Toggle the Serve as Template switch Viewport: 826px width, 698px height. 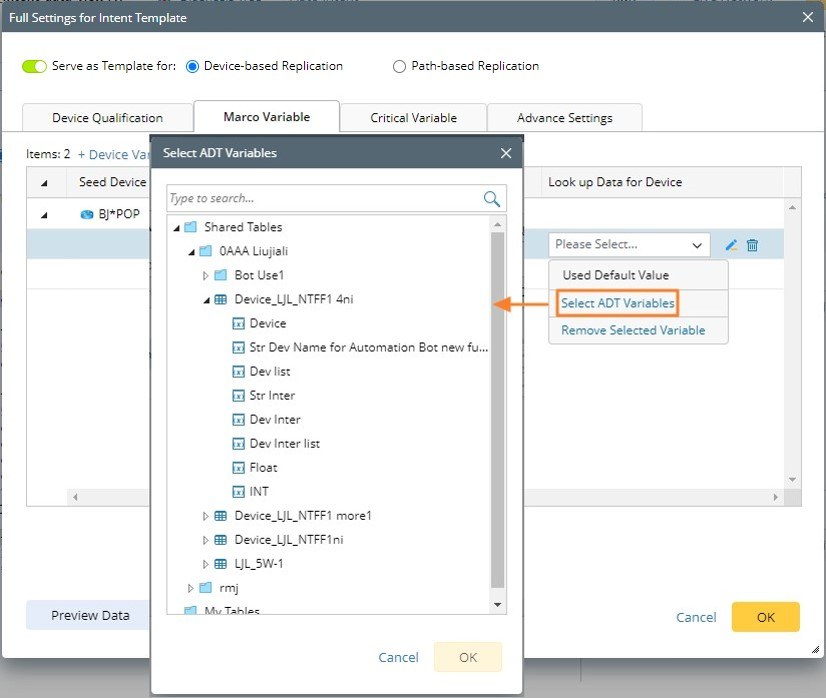click(x=35, y=66)
